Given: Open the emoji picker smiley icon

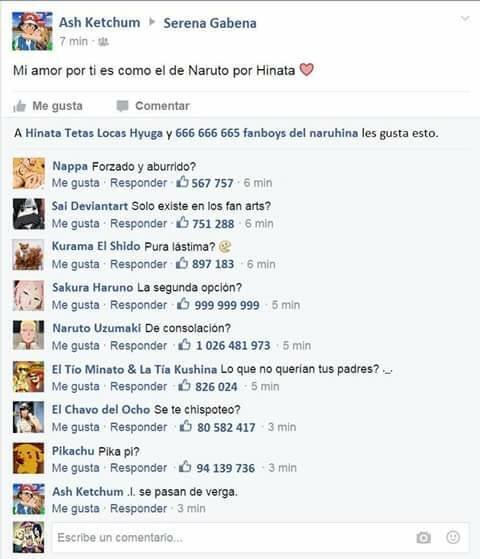Looking at the screenshot, I should coord(453,537).
